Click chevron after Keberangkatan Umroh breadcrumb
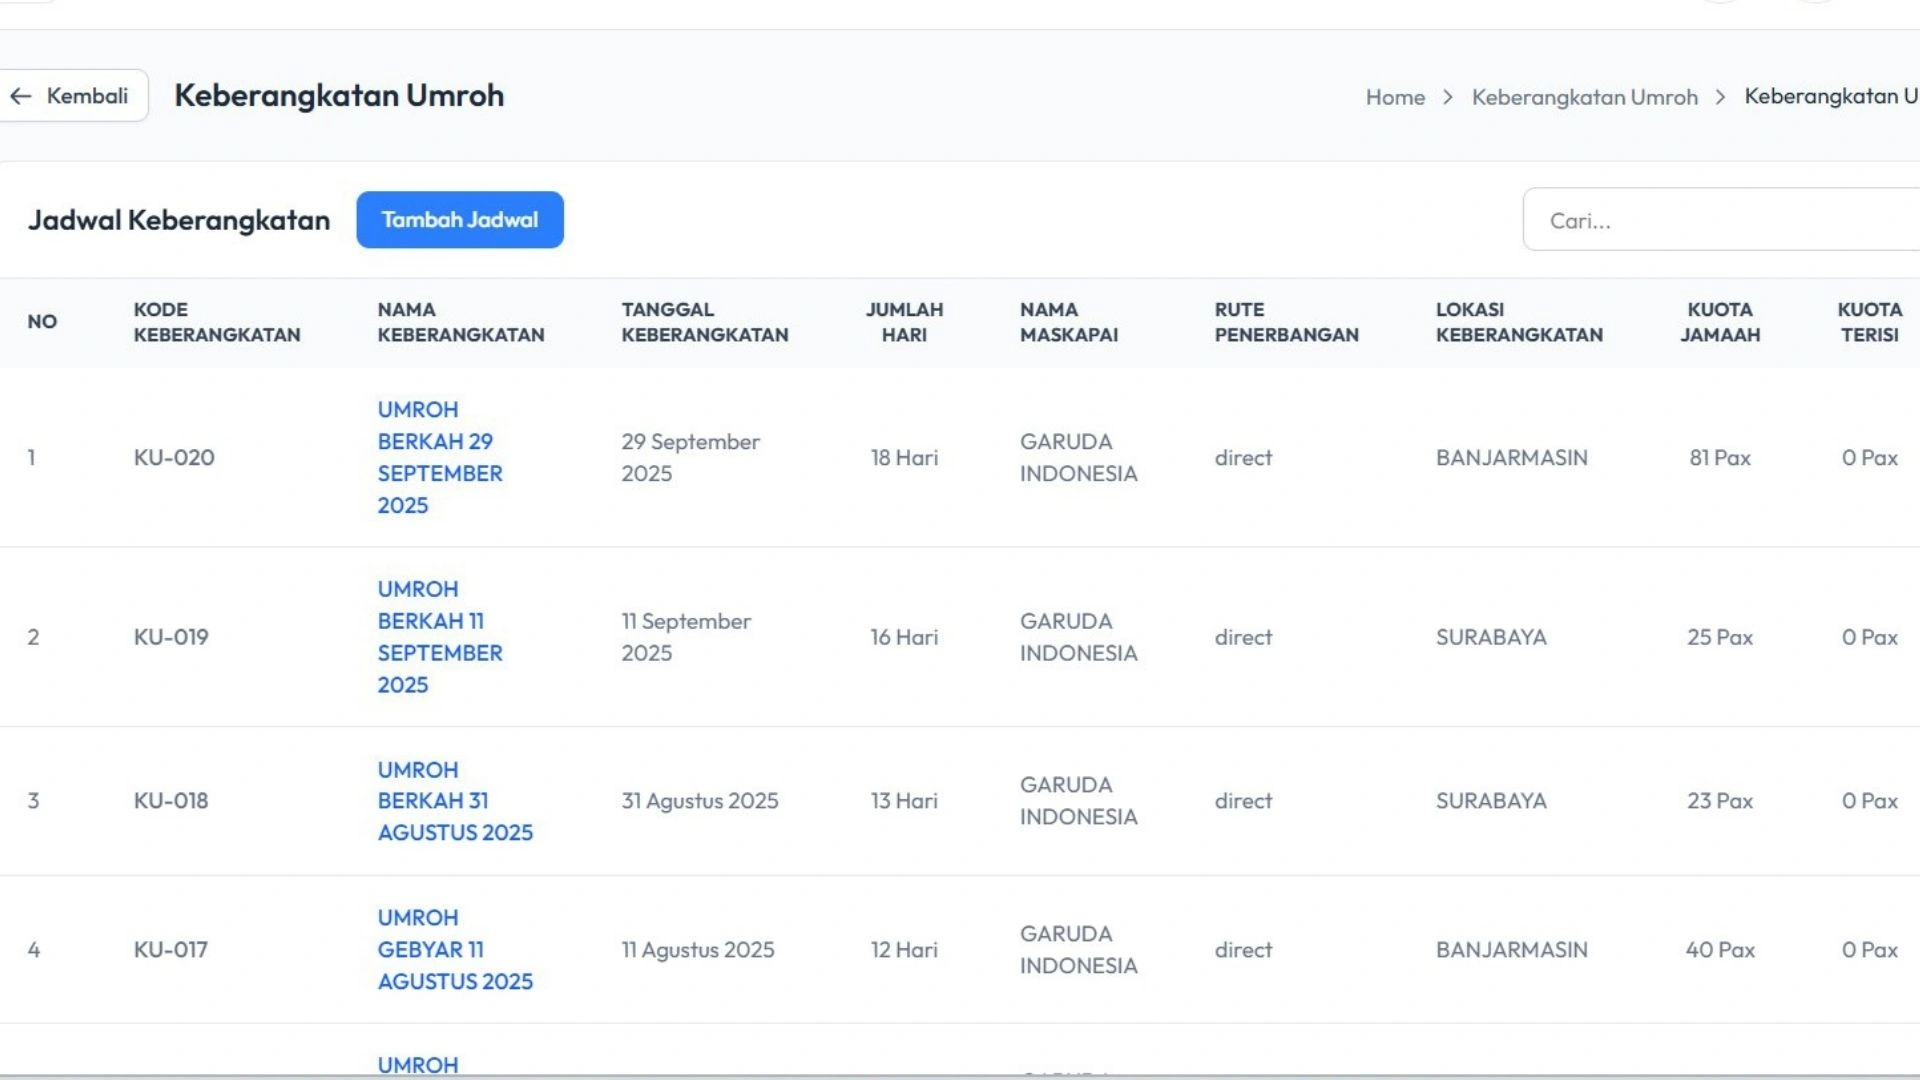The image size is (1920, 1080). (x=1720, y=97)
